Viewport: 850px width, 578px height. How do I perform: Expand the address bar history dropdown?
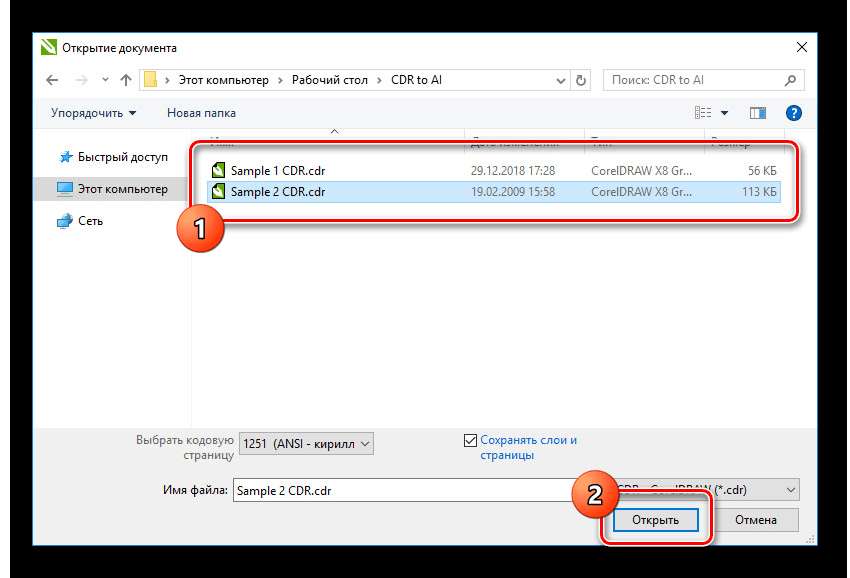pos(561,80)
